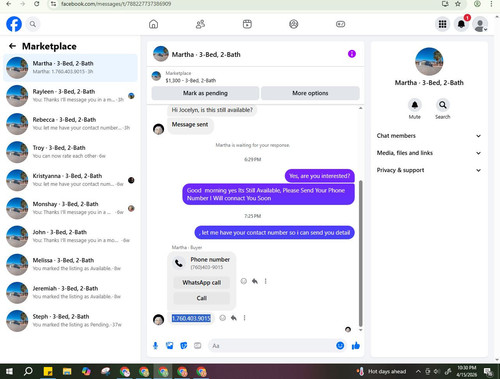The width and height of the screenshot is (500, 379).
Task: Bookmark this page with the star
Action: (x=458, y=4)
